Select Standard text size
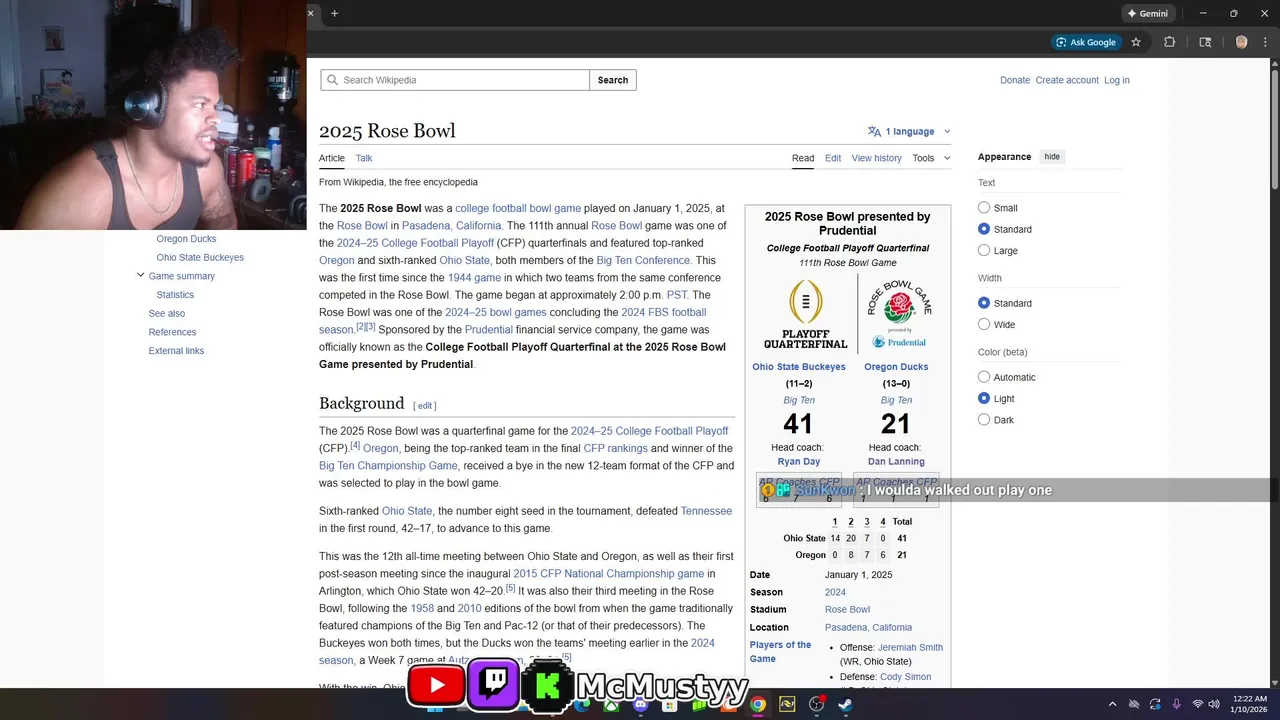The width and height of the screenshot is (1280, 720). coord(984,229)
